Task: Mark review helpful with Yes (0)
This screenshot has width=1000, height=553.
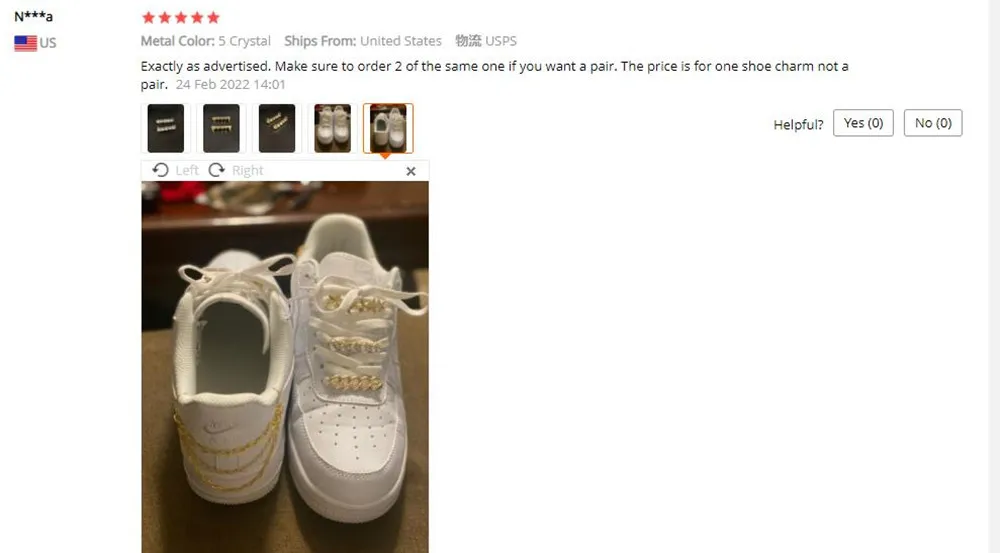Action: tap(863, 123)
